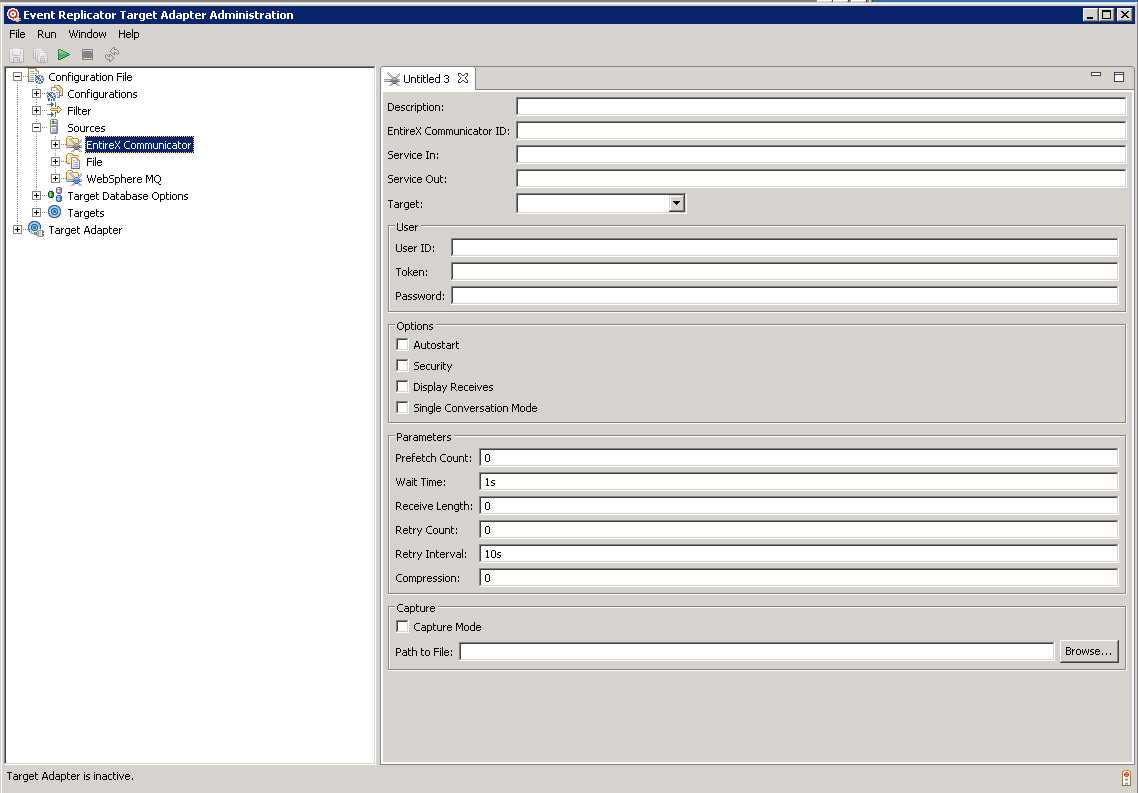The height and width of the screenshot is (793, 1138).
Task: Click the Stop square toolbar icon
Action: tap(88, 54)
